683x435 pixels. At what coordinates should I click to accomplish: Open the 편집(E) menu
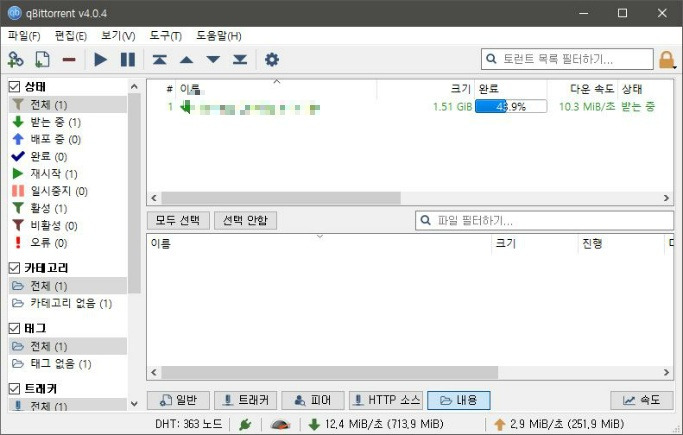coord(71,36)
